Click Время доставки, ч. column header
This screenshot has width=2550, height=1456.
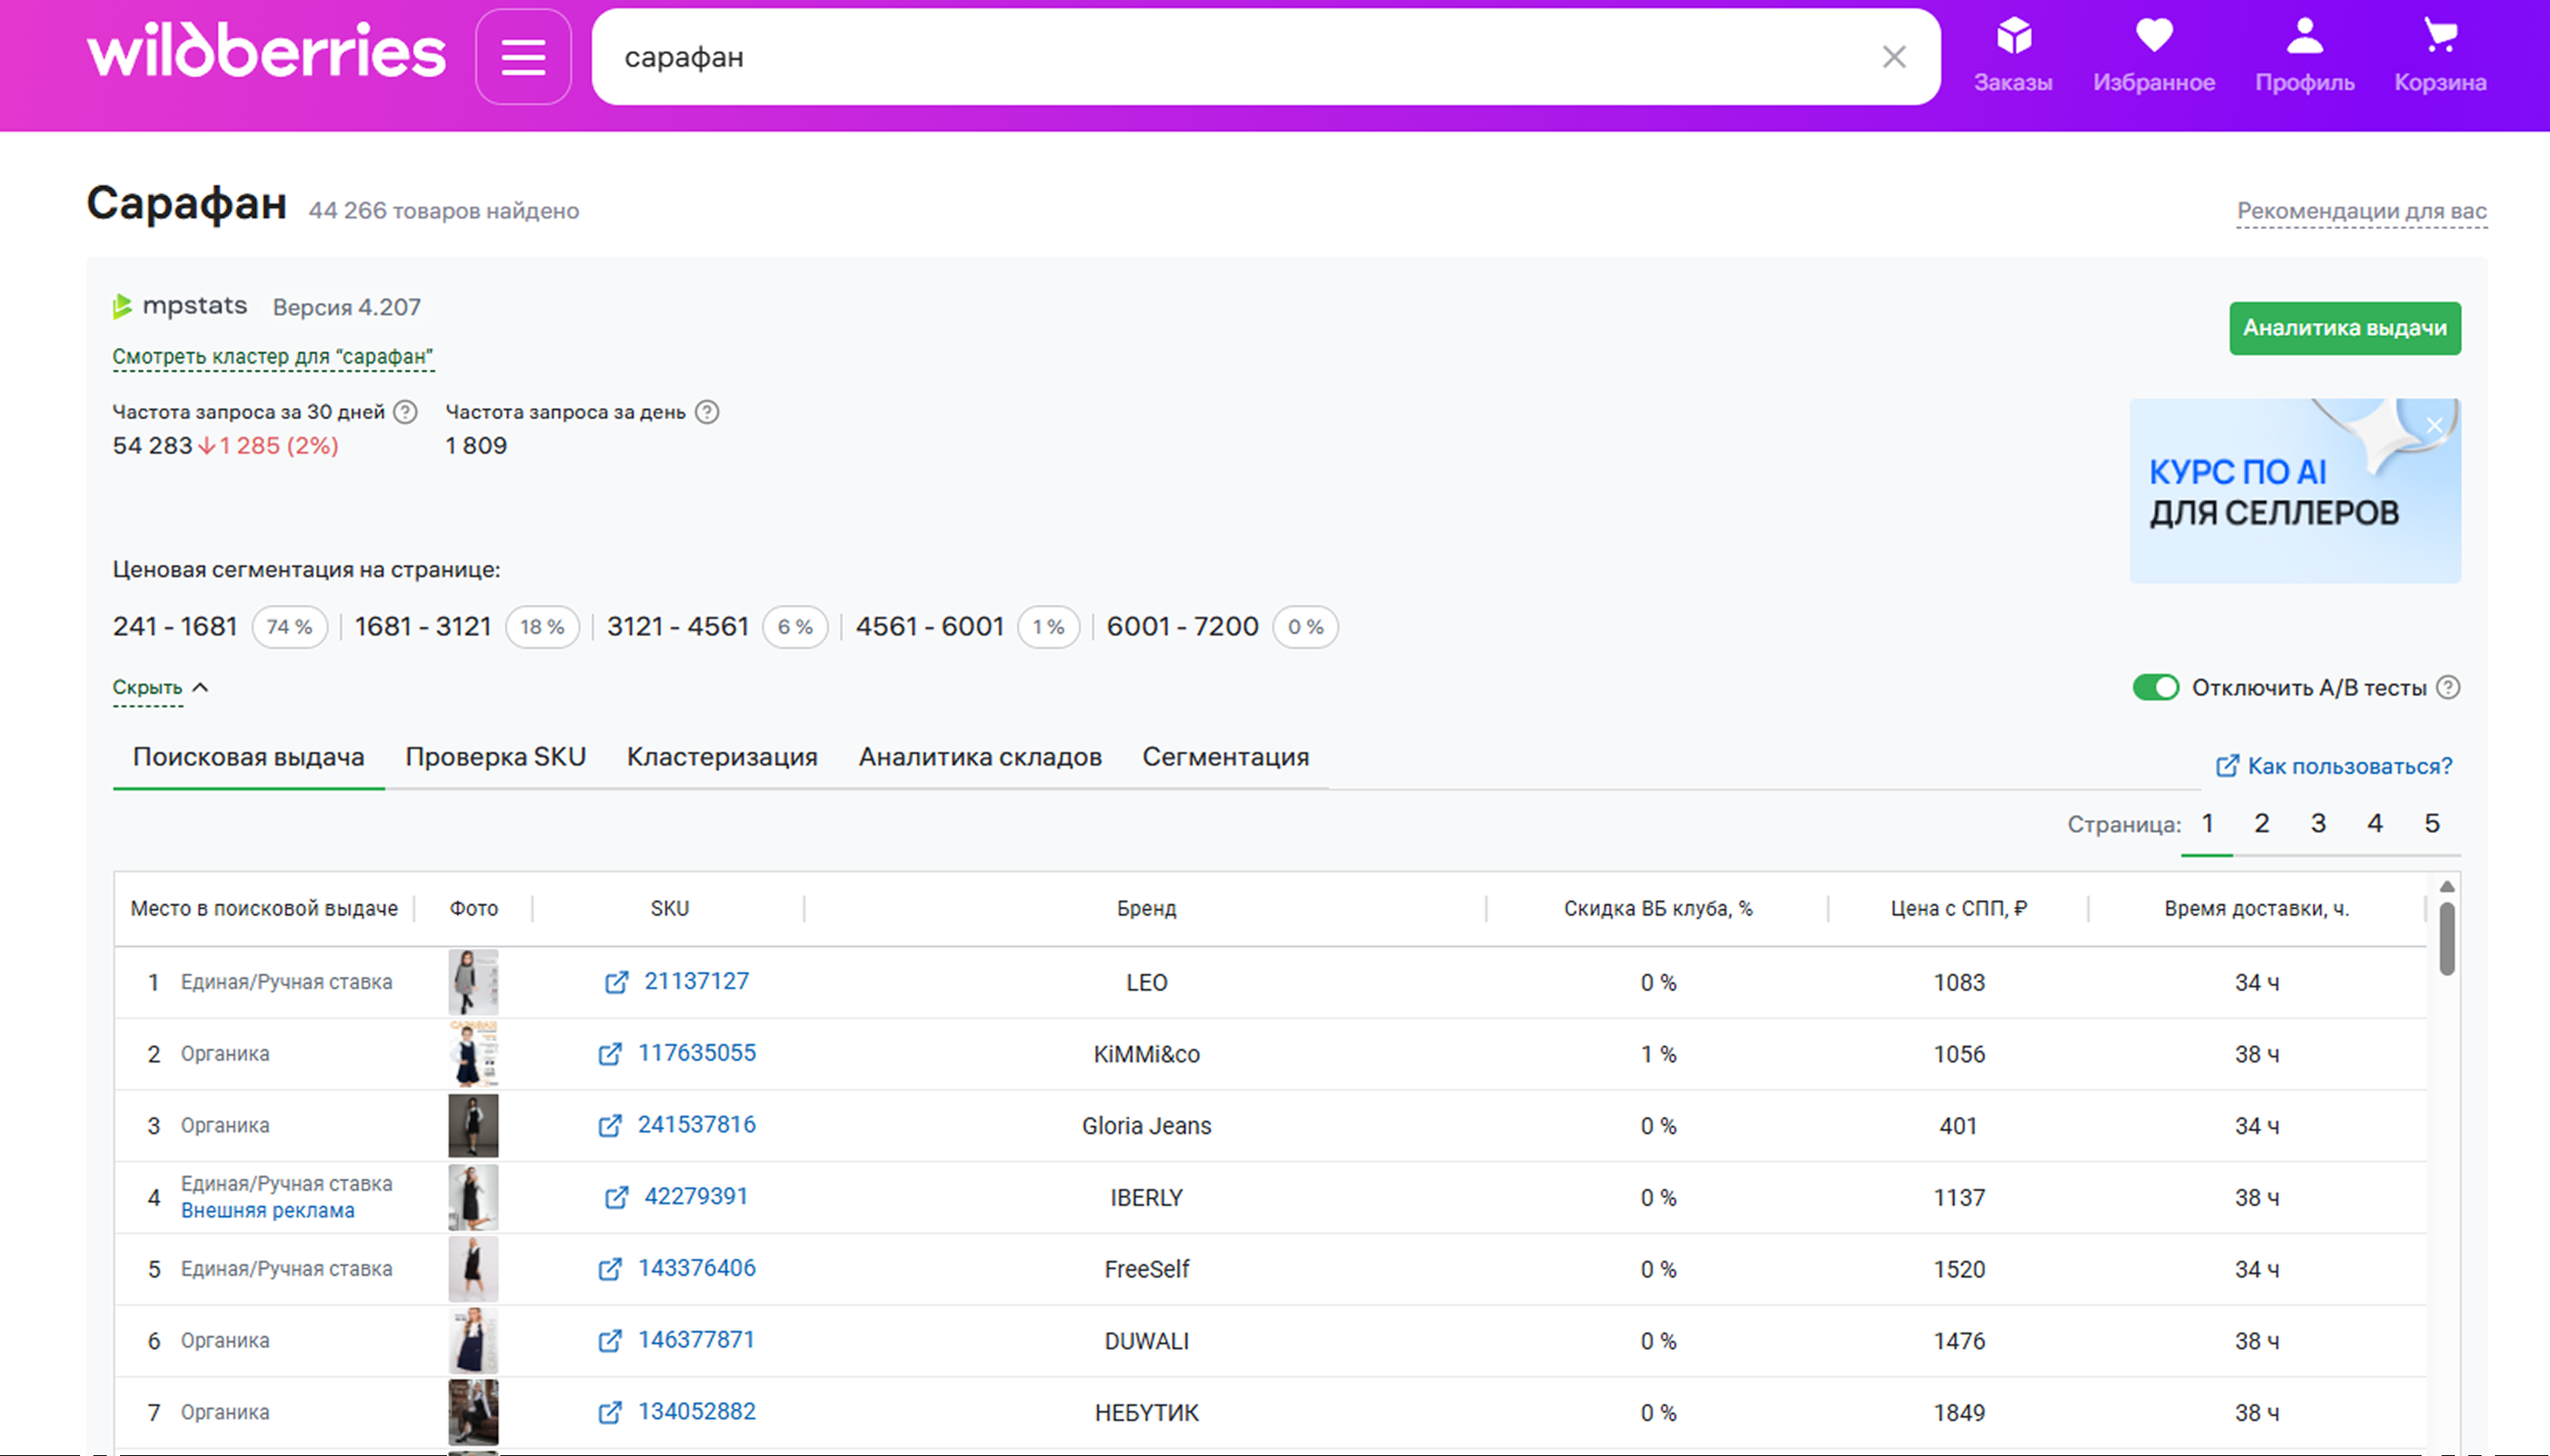click(x=2256, y=908)
